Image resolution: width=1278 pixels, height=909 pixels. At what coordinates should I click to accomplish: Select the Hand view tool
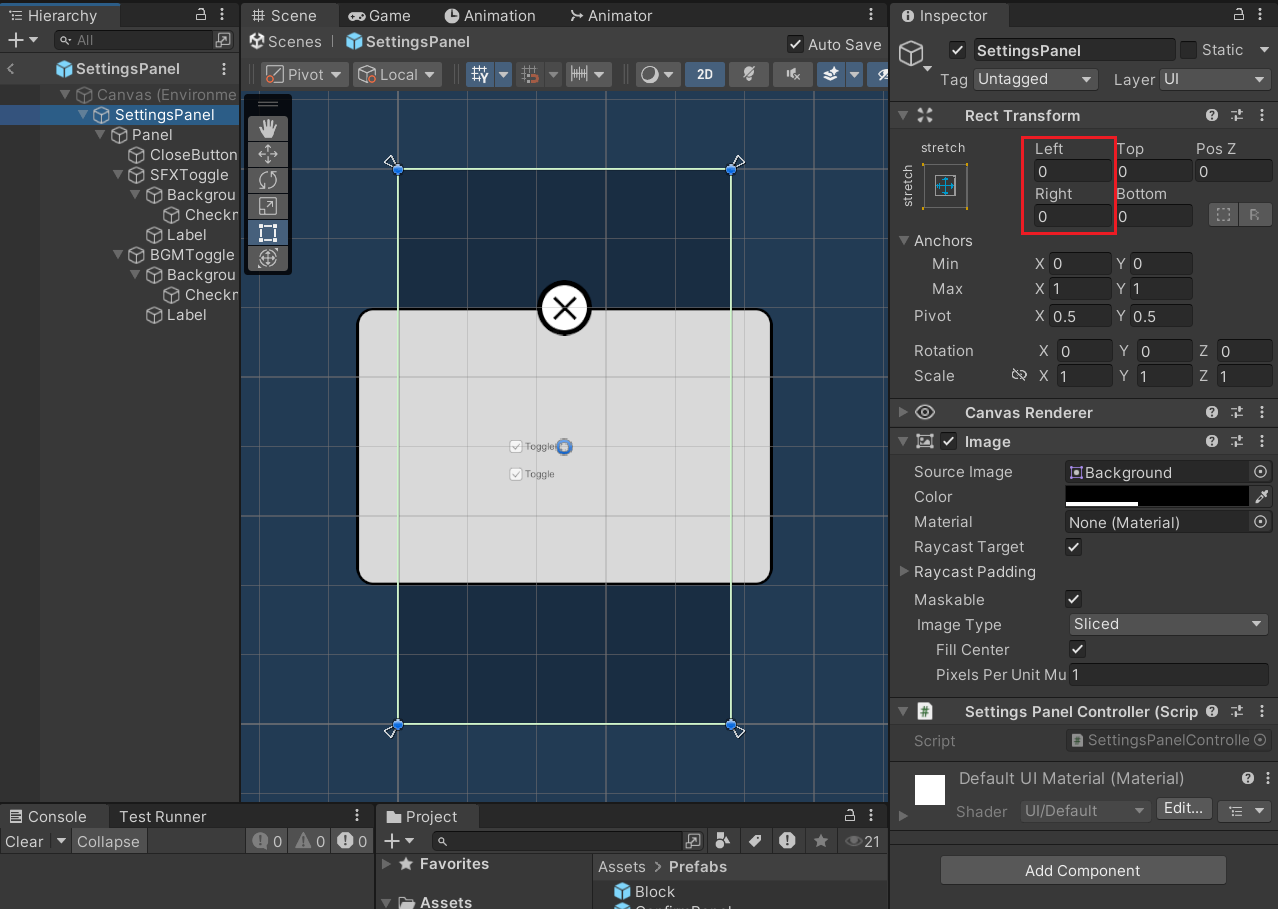point(267,128)
